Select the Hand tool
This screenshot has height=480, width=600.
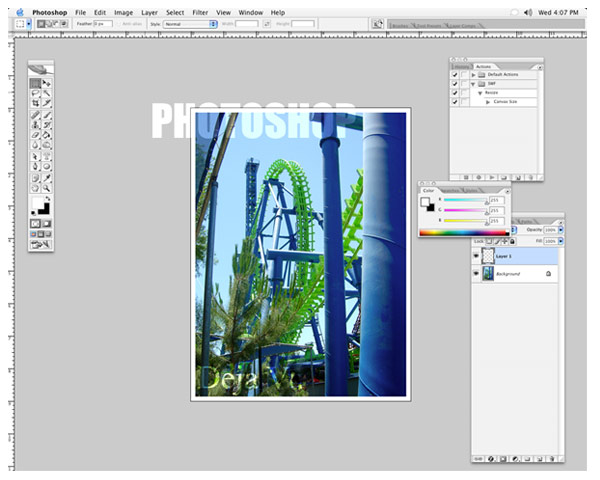pyautogui.click(x=35, y=188)
